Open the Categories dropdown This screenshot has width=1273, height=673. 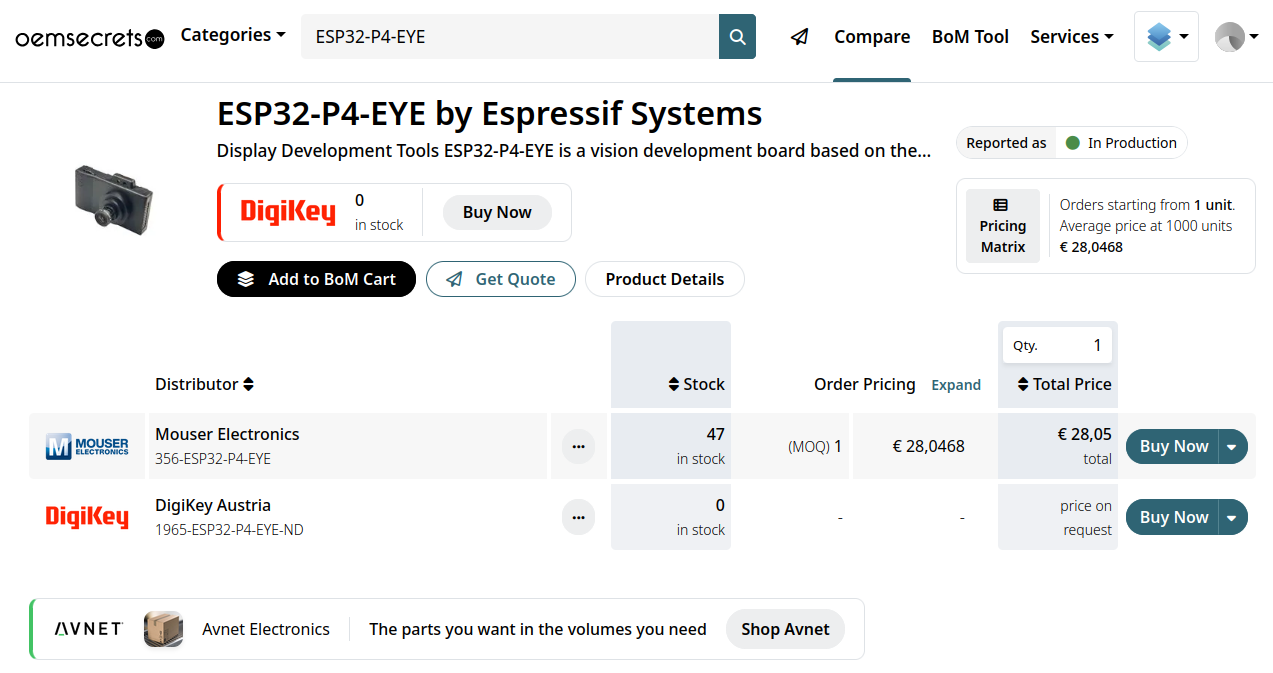click(x=233, y=35)
